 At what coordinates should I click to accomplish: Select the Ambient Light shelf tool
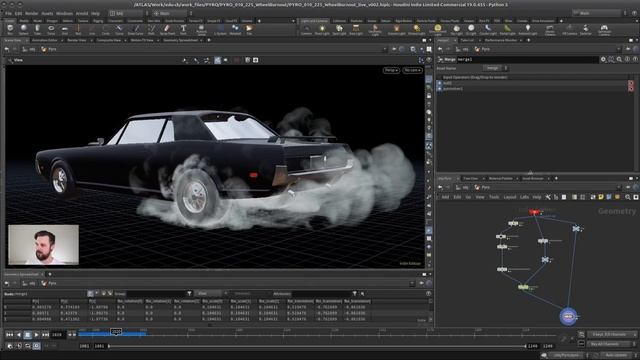tap(528, 29)
